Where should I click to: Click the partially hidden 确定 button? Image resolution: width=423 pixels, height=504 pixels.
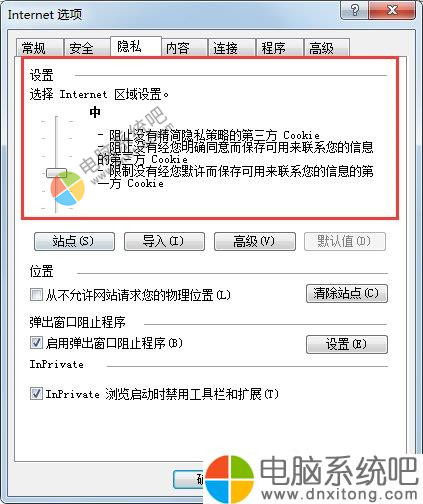tap(190, 480)
